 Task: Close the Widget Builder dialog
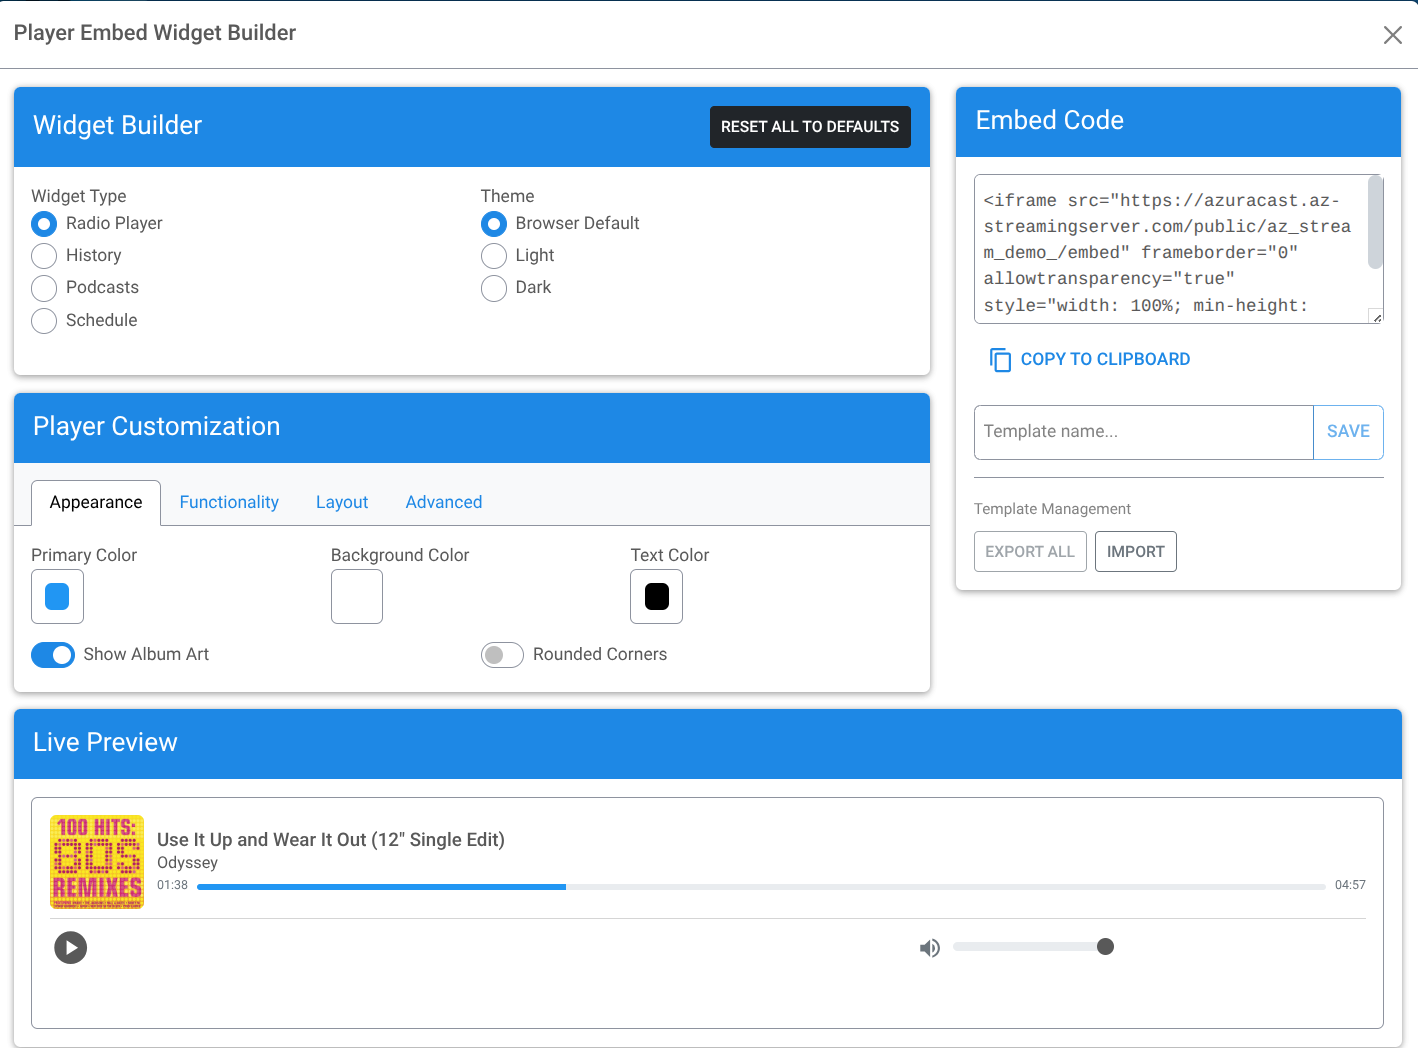pos(1392,35)
